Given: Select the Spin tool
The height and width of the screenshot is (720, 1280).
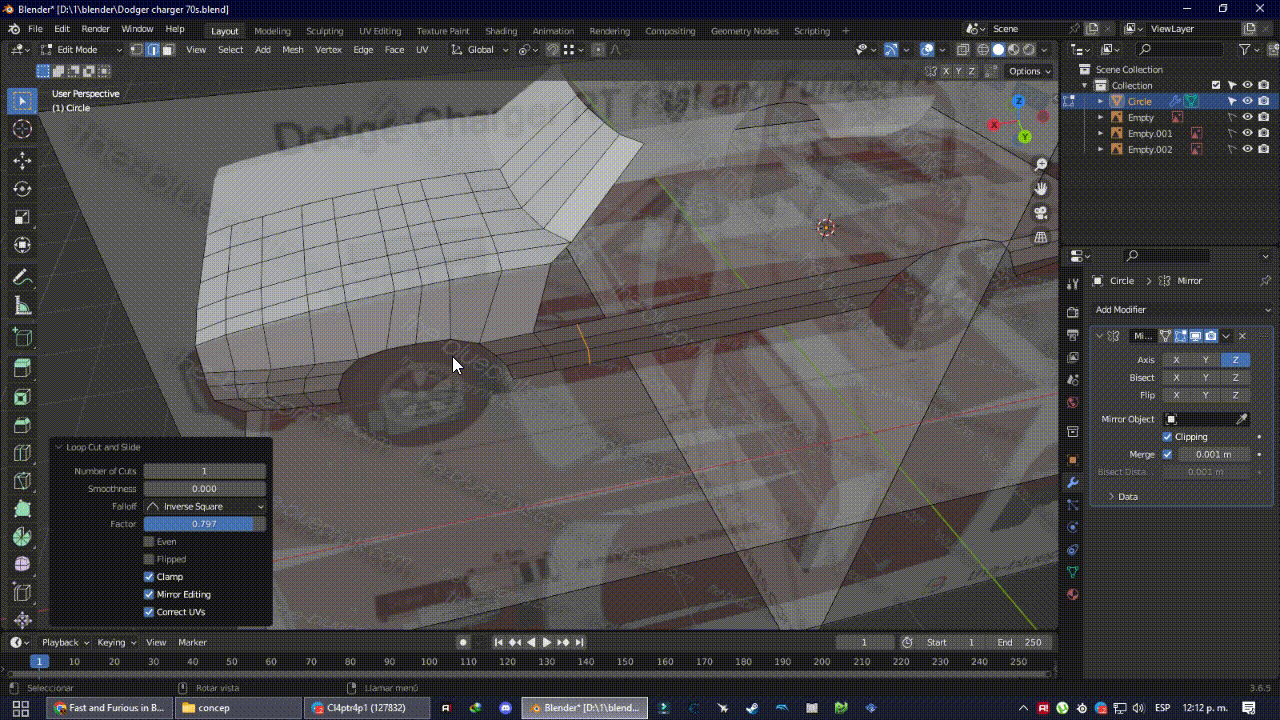Looking at the screenshot, I should coord(22,537).
